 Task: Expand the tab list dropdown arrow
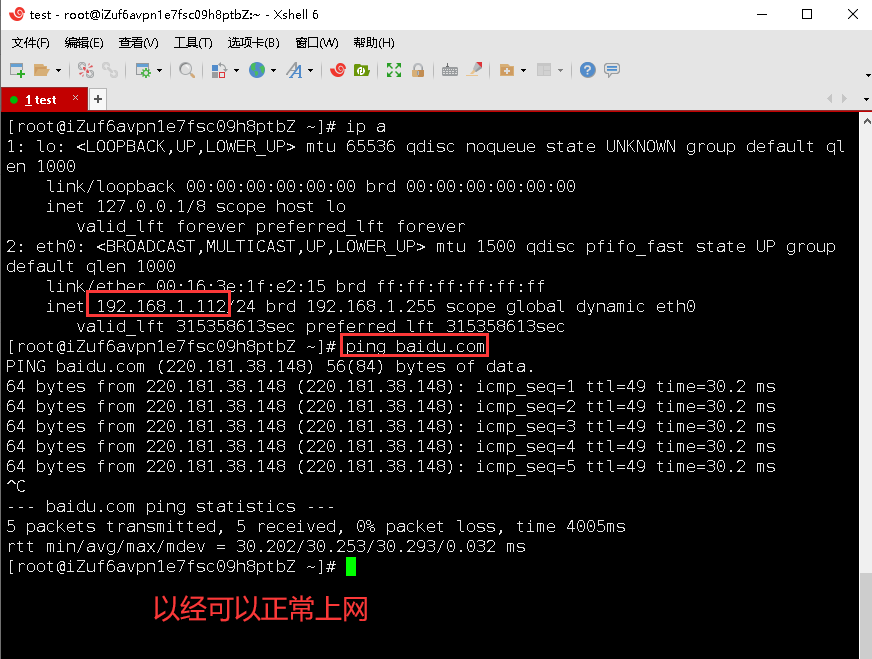(866, 100)
